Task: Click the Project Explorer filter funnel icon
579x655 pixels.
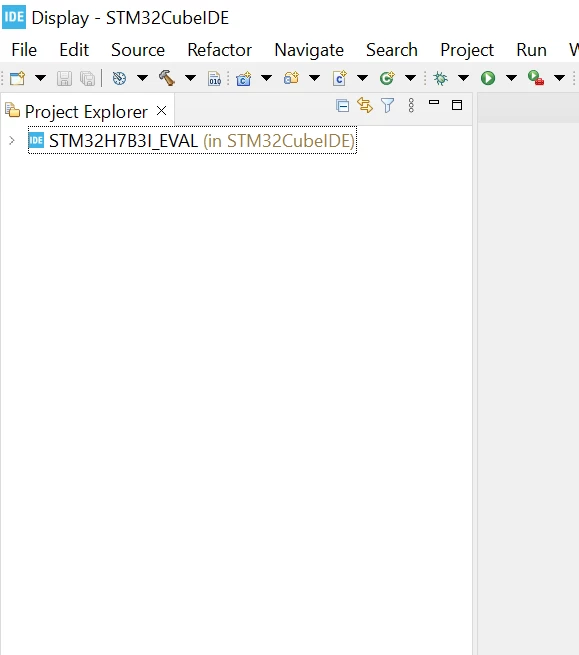Action: click(x=388, y=105)
